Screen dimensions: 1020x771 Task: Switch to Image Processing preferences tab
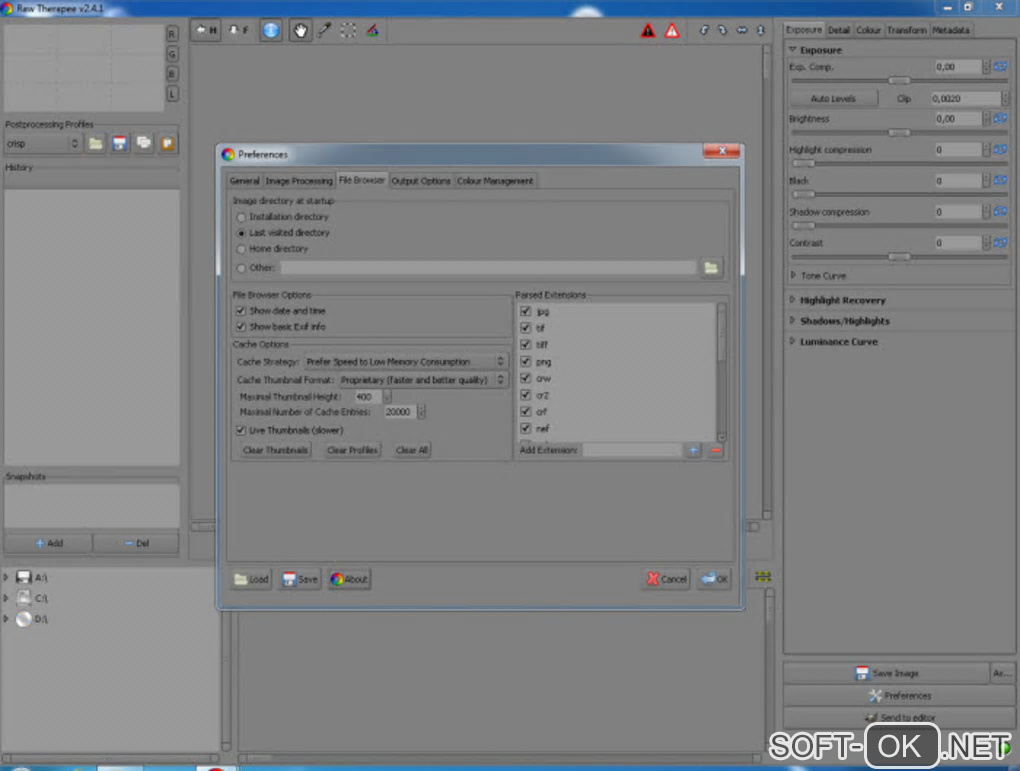click(x=299, y=181)
